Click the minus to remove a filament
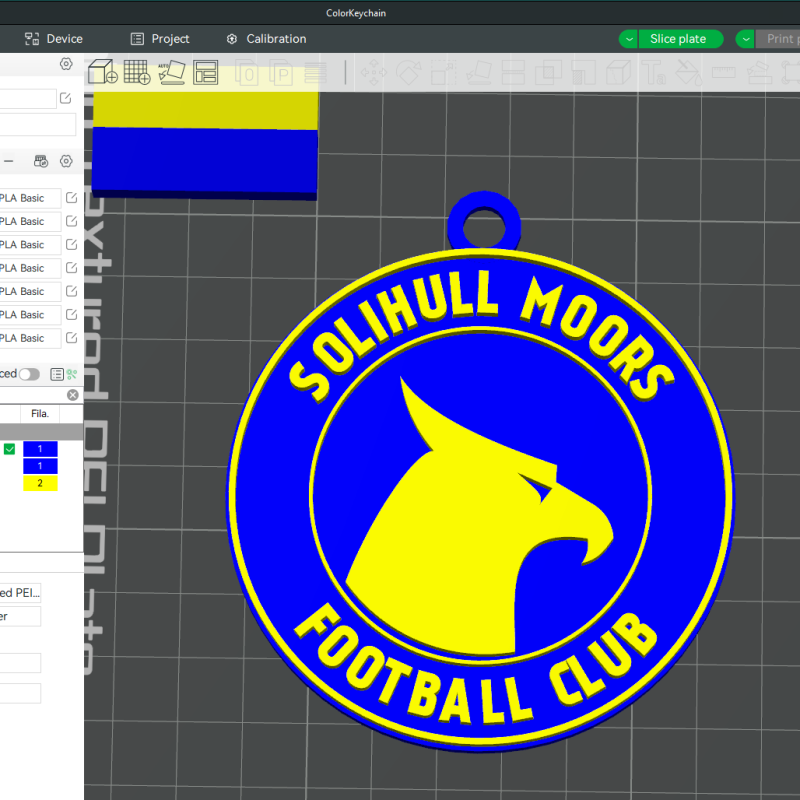This screenshot has height=800, width=800. pos(9,161)
